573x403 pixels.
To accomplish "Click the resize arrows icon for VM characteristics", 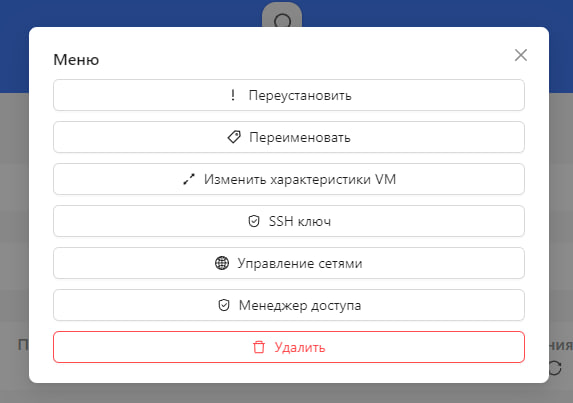I will (x=189, y=179).
